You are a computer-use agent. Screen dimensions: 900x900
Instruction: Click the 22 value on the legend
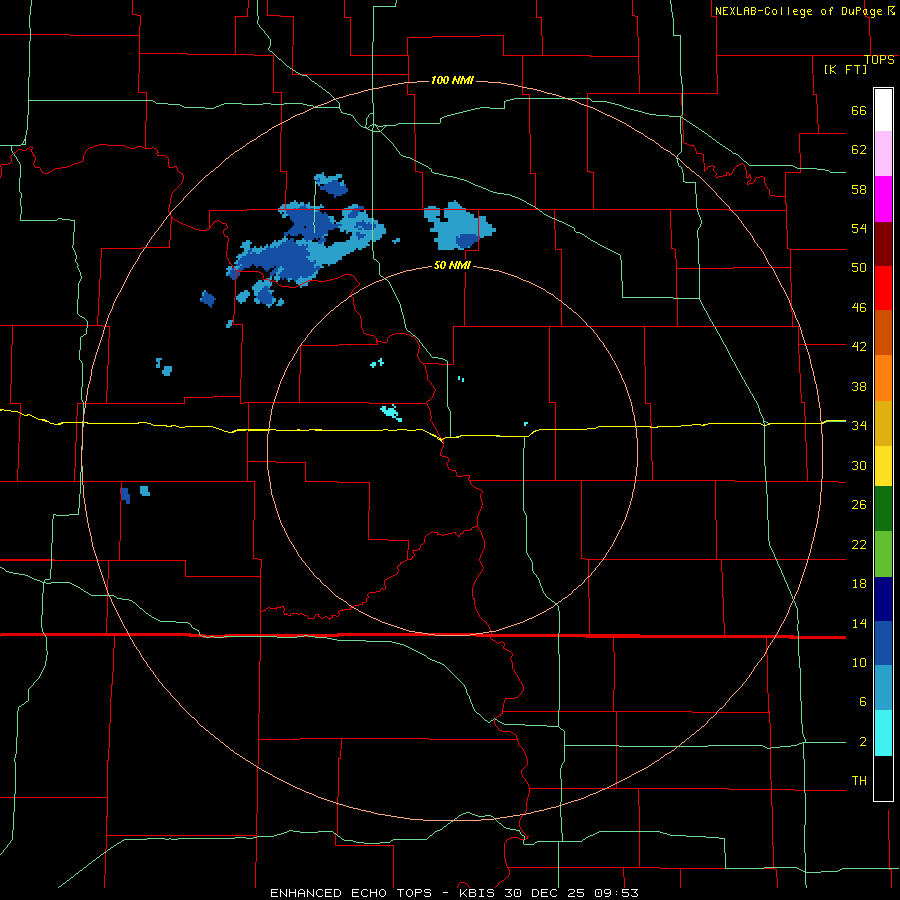point(859,544)
